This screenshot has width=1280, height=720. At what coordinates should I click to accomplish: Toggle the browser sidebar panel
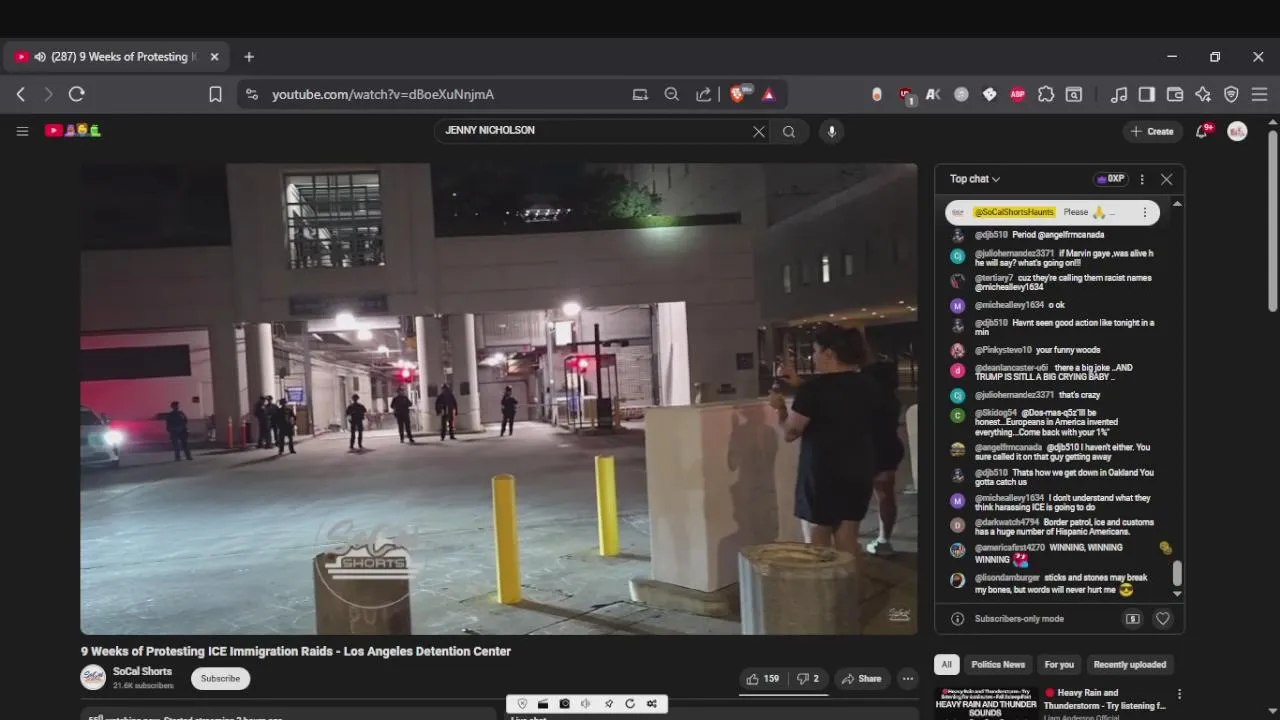(x=1147, y=94)
